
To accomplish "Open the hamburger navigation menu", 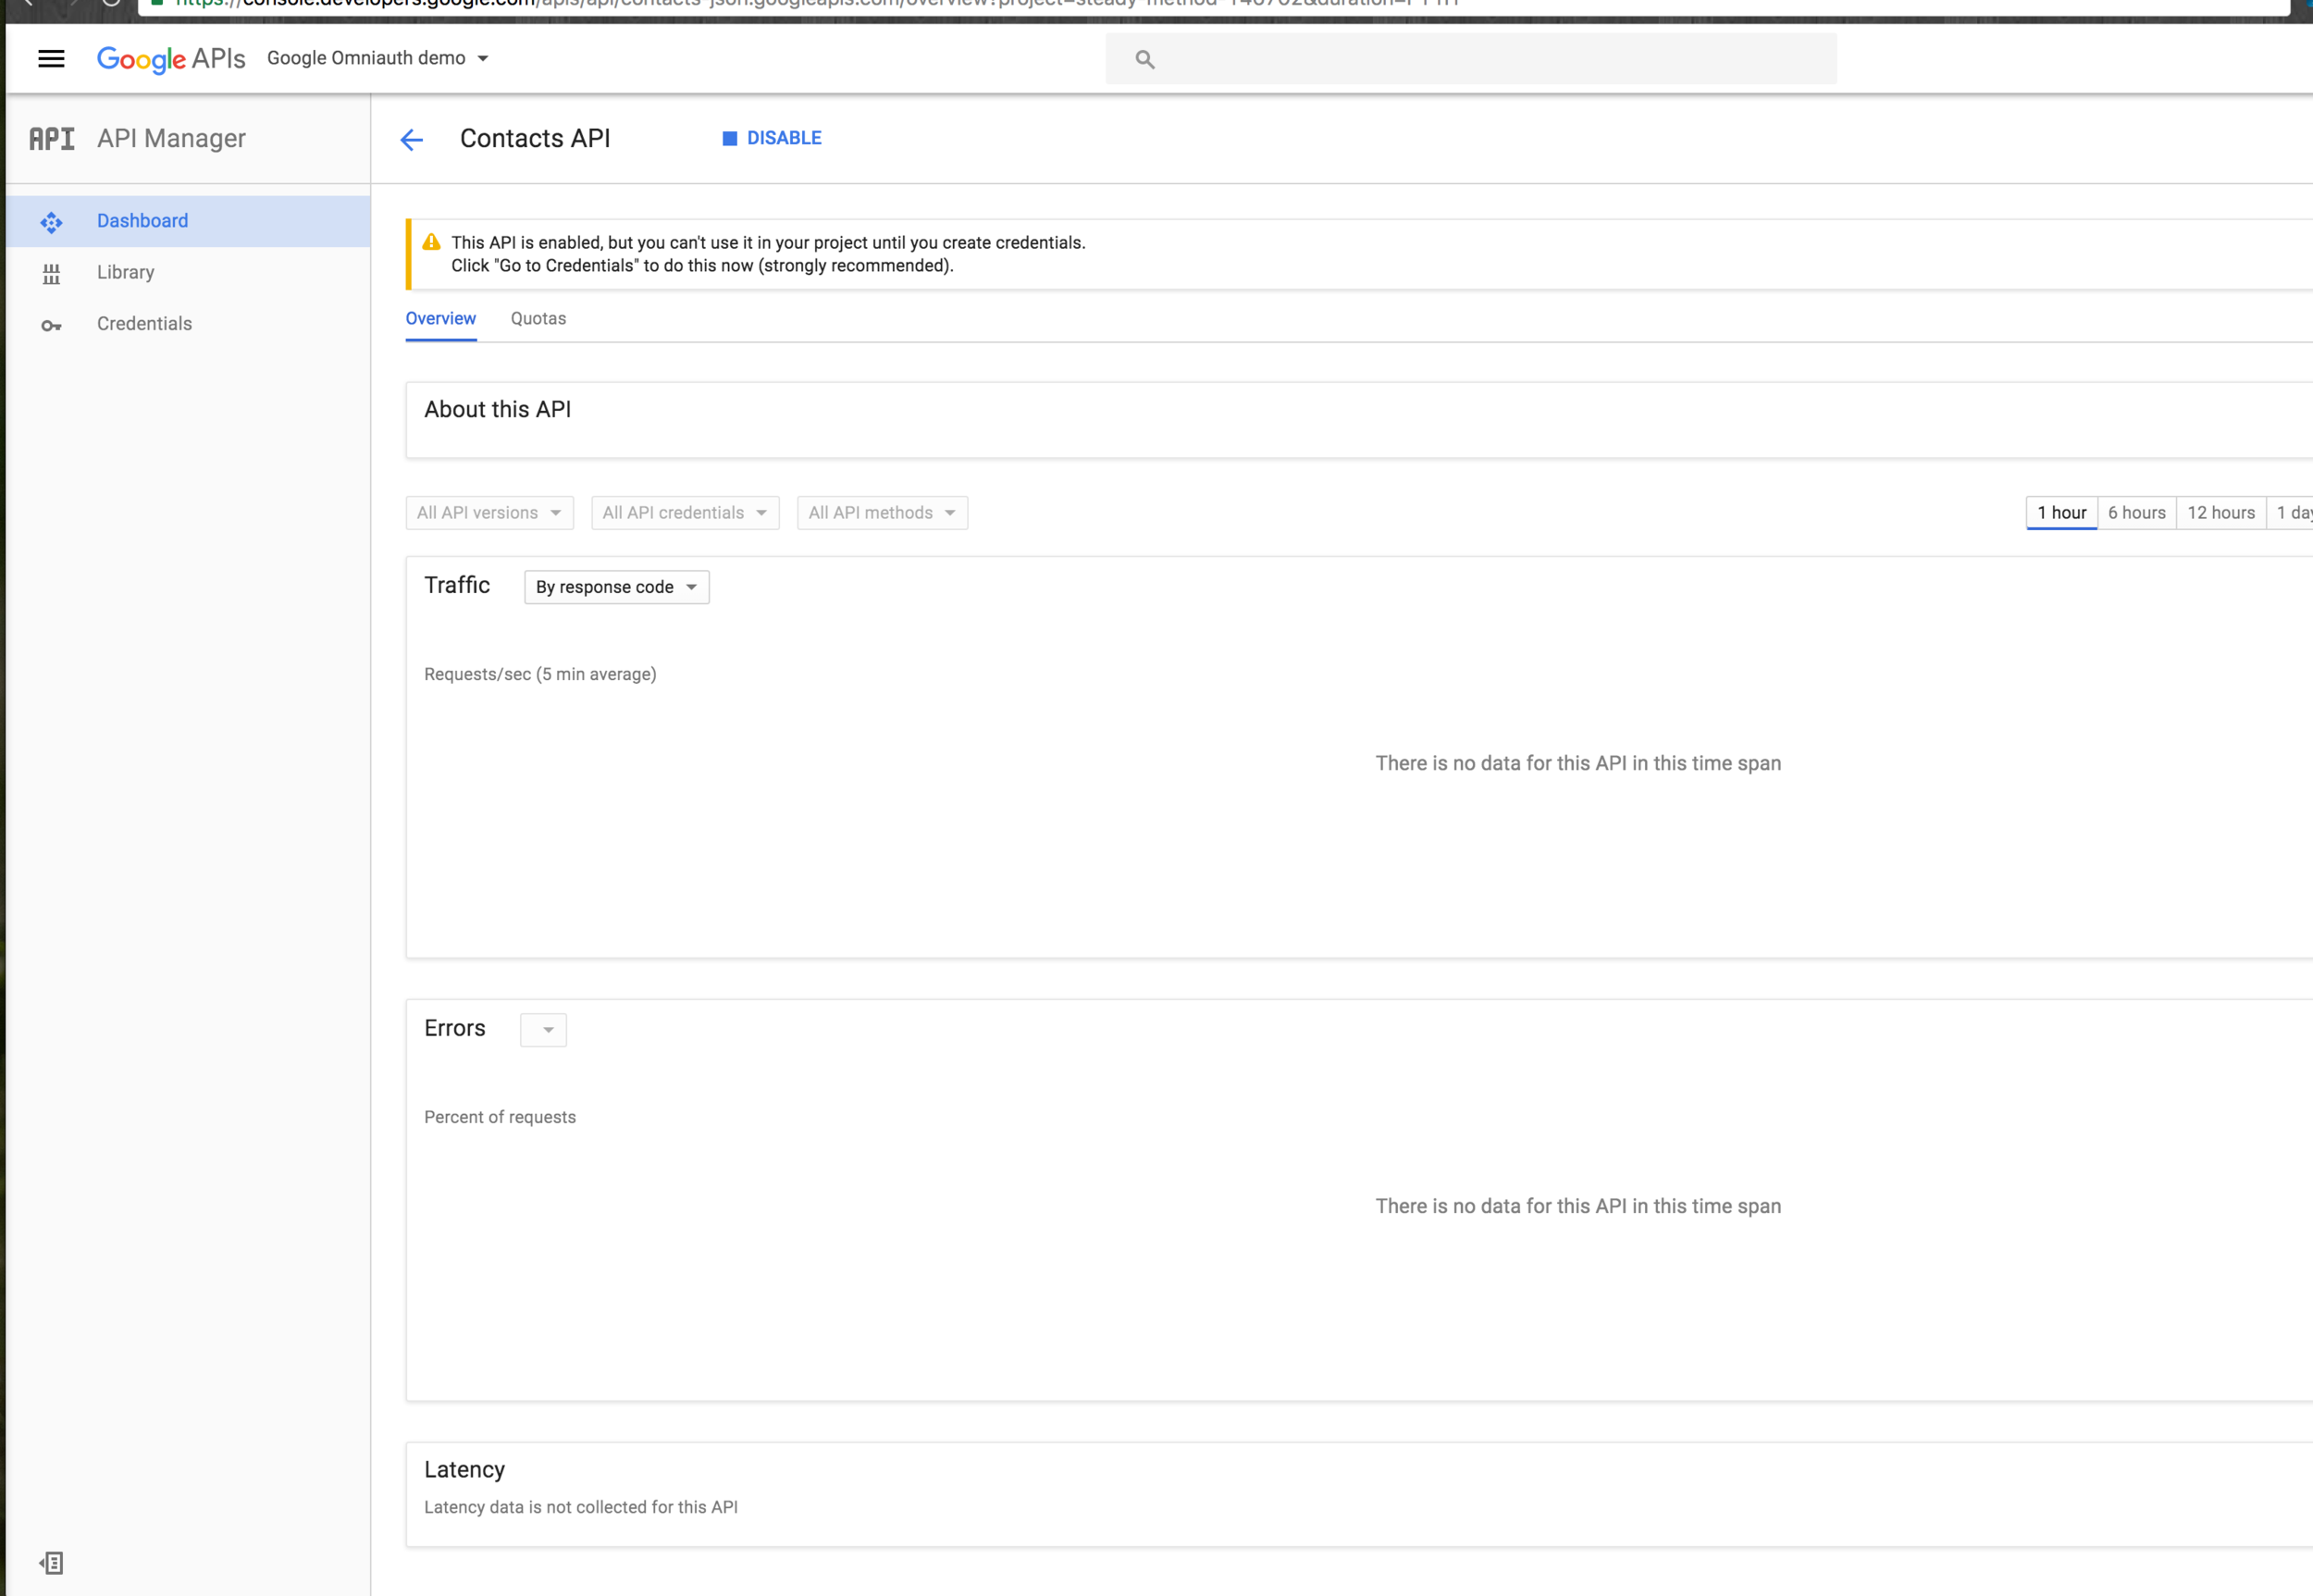I will [x=51, y=59].
